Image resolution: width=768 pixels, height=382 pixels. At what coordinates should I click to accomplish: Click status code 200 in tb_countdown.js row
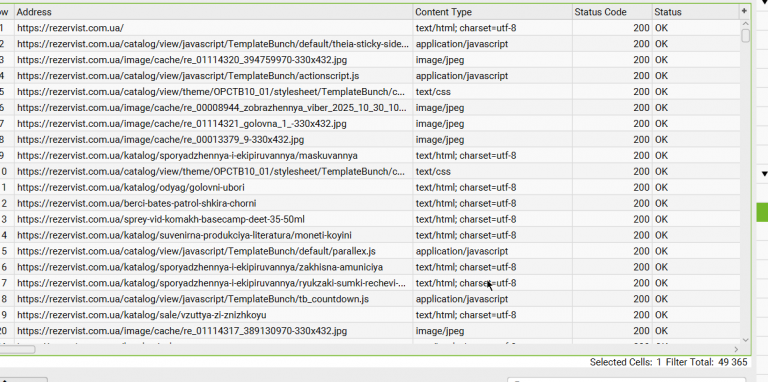pos(612,299)
